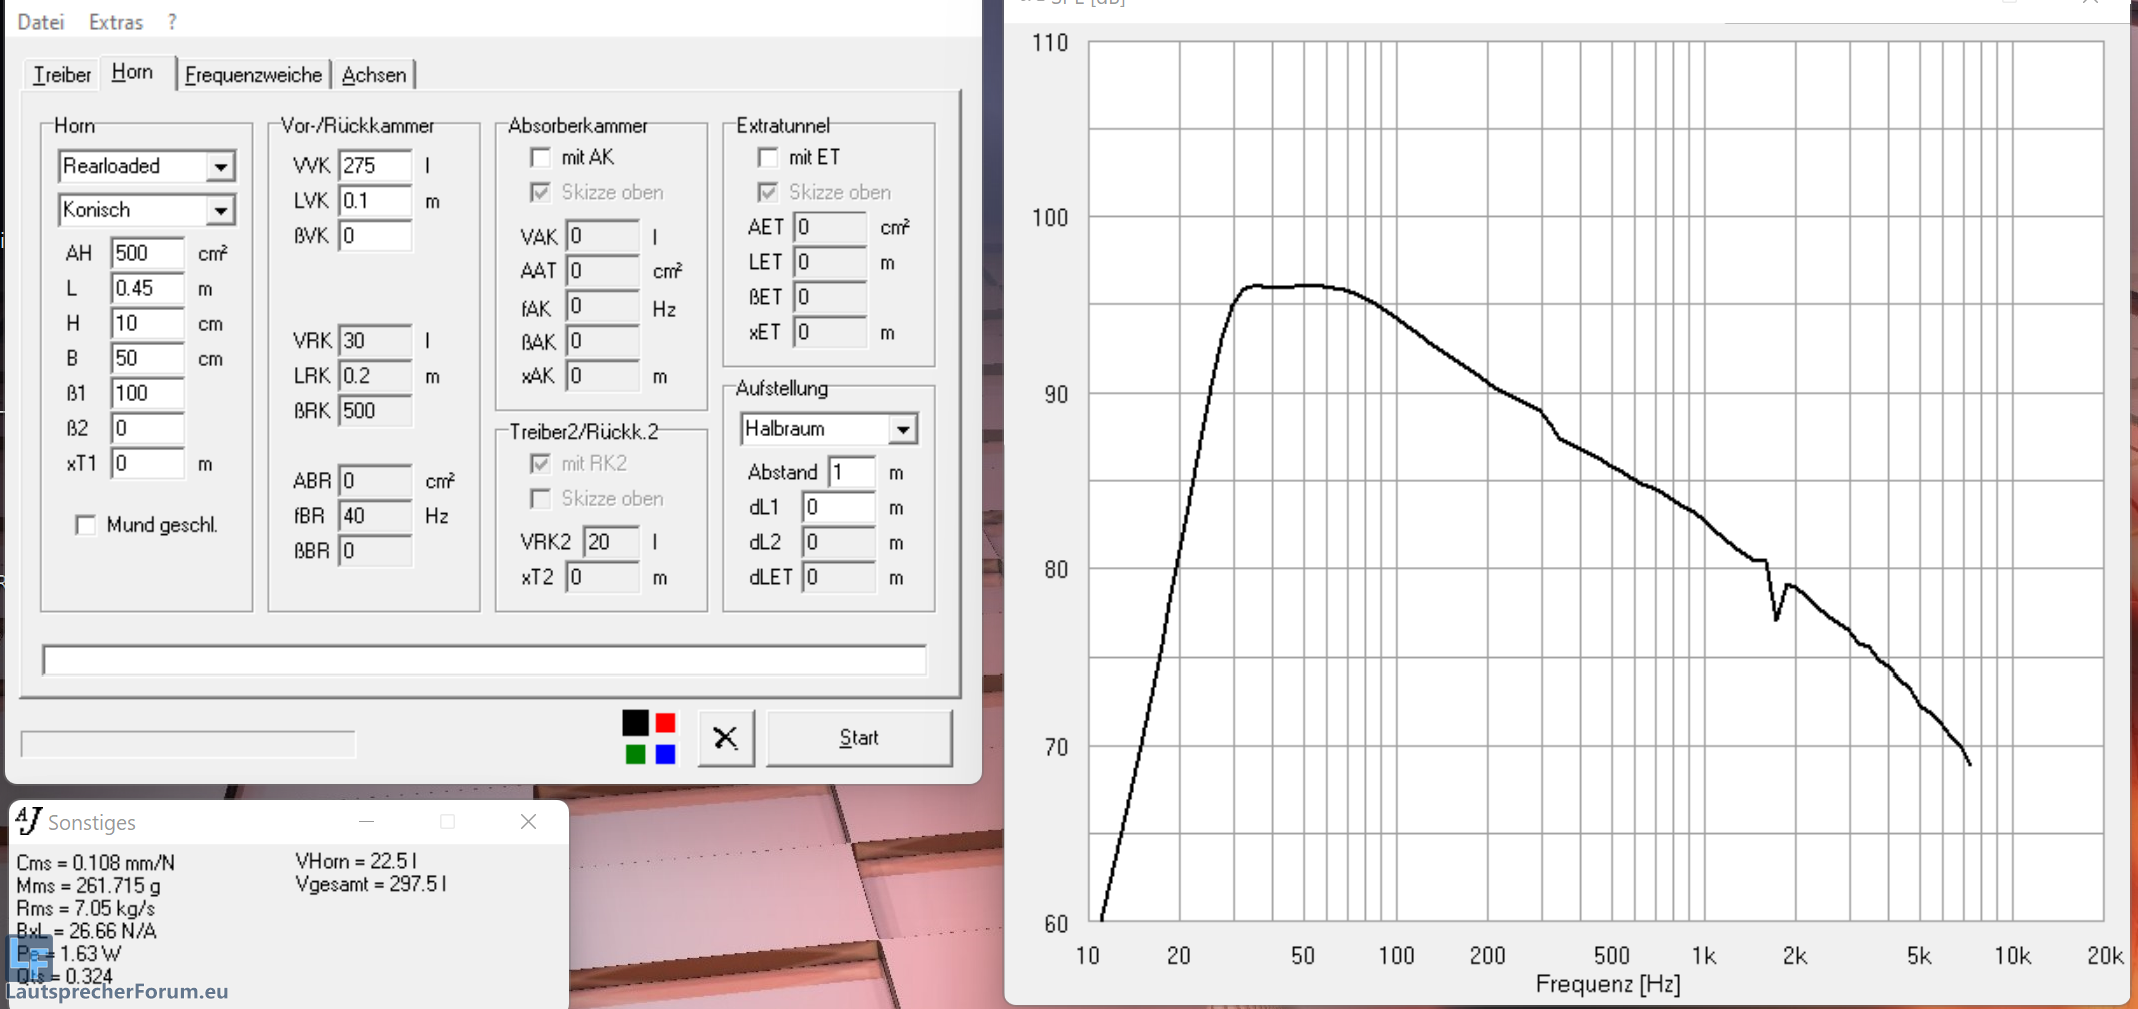
Task: Click the desktop icon at bottom left
Action: [30, 958]
